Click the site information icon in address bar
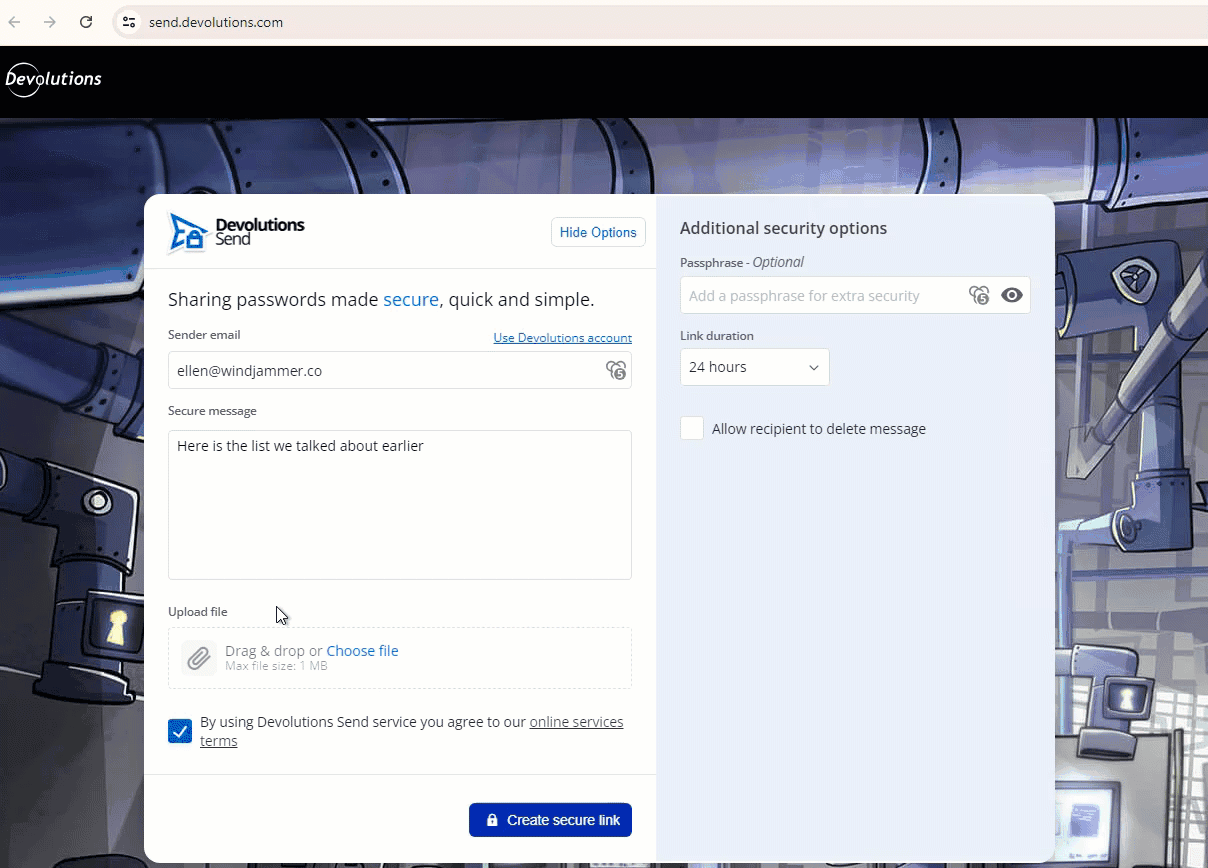This screenshot has width=1208, height=868. tap(128, 22)
